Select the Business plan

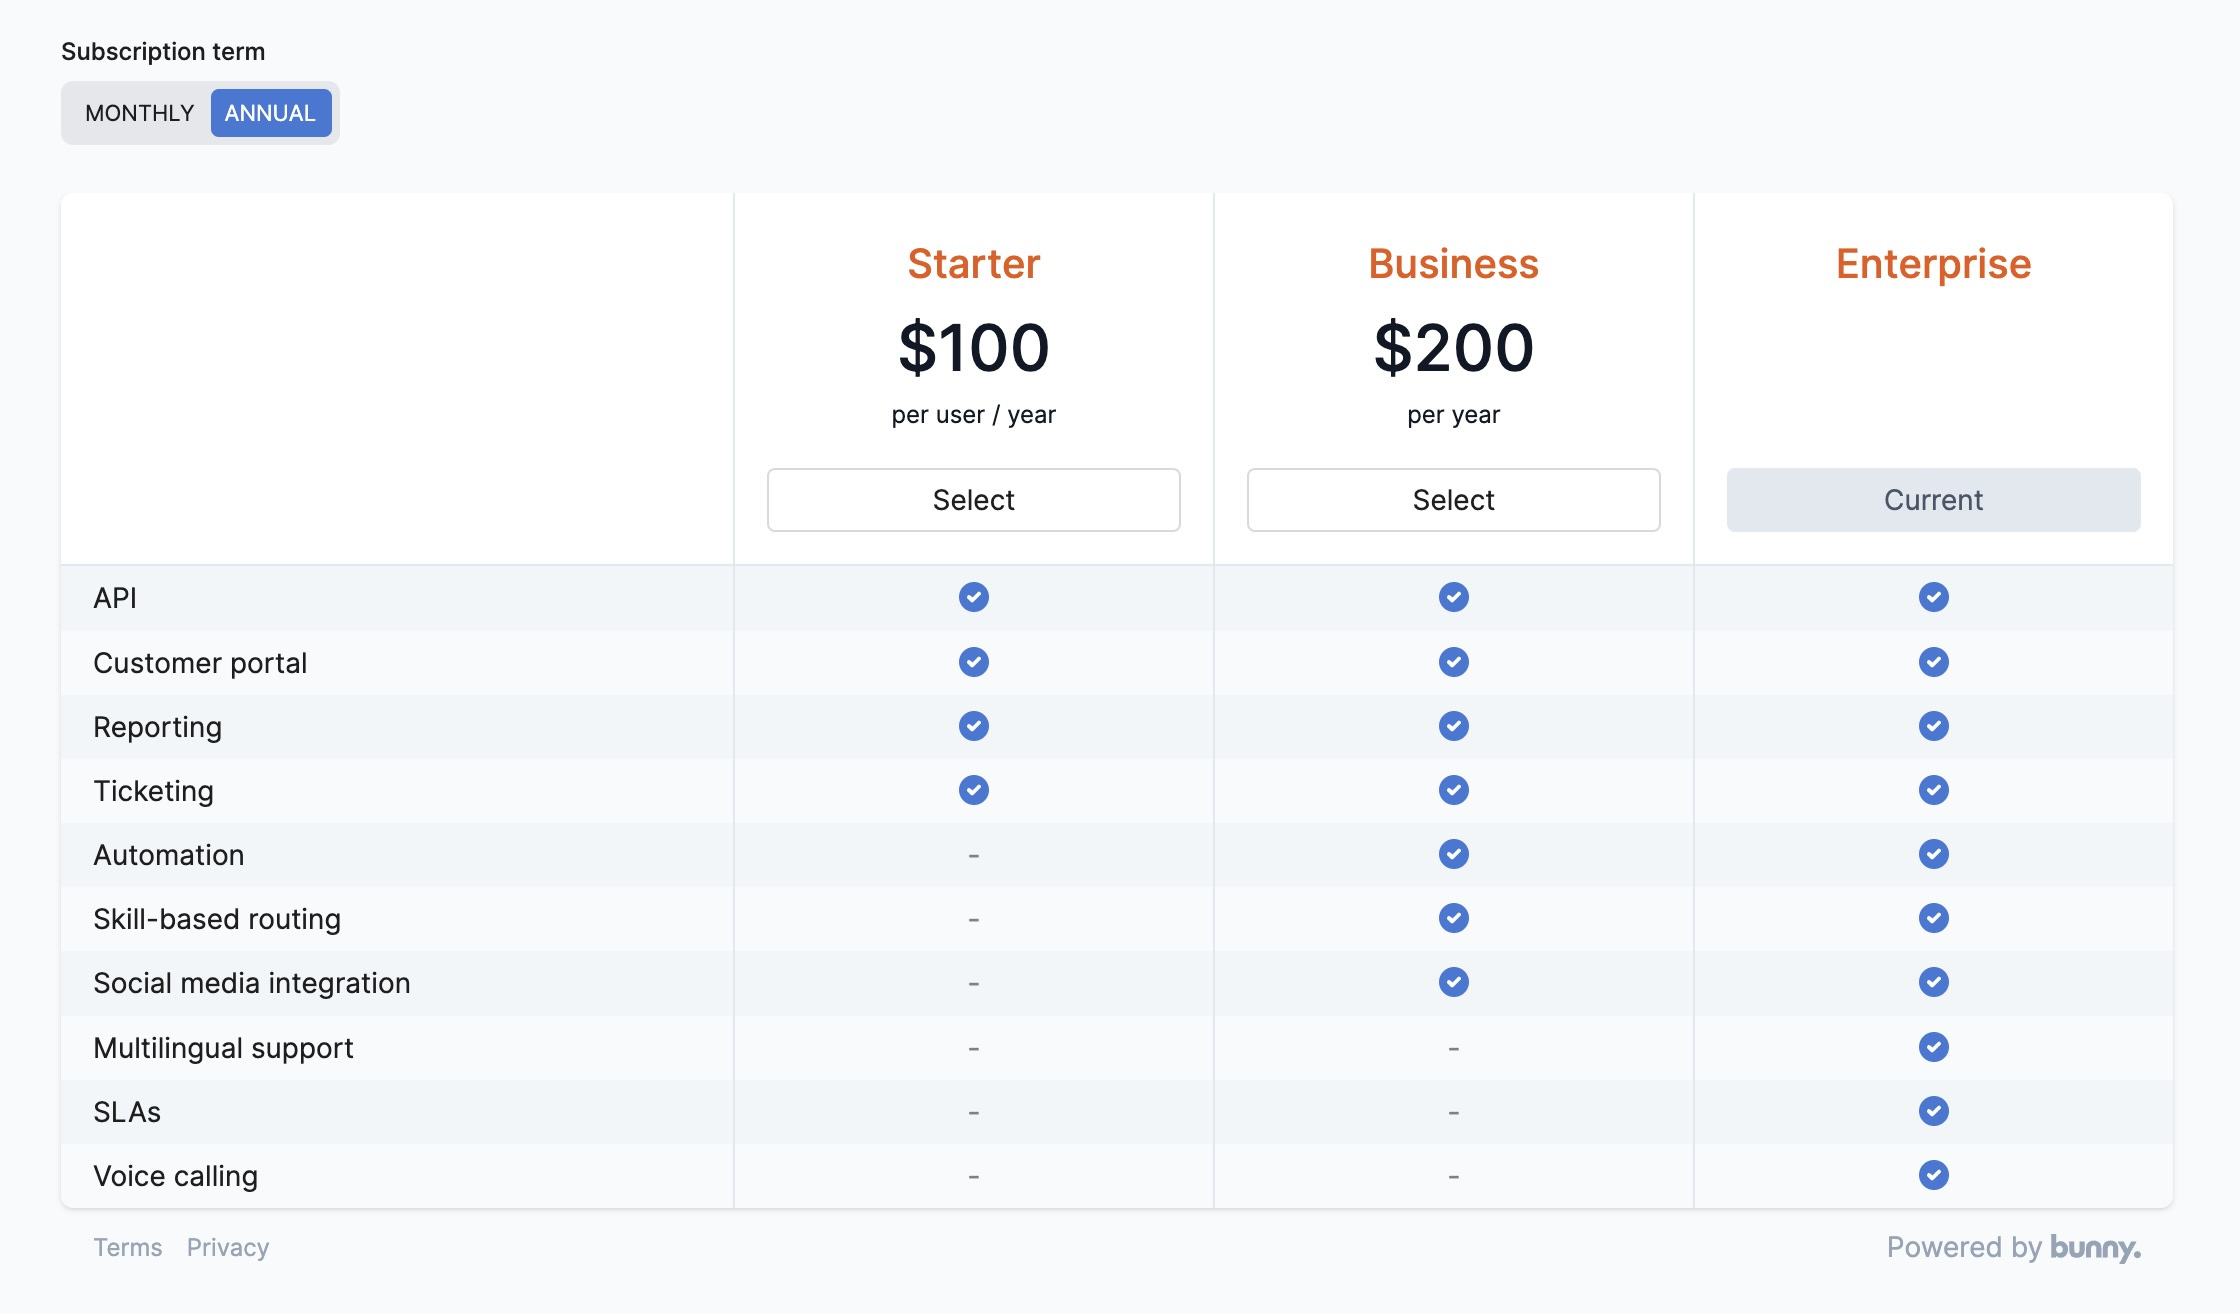[1453, 500]
